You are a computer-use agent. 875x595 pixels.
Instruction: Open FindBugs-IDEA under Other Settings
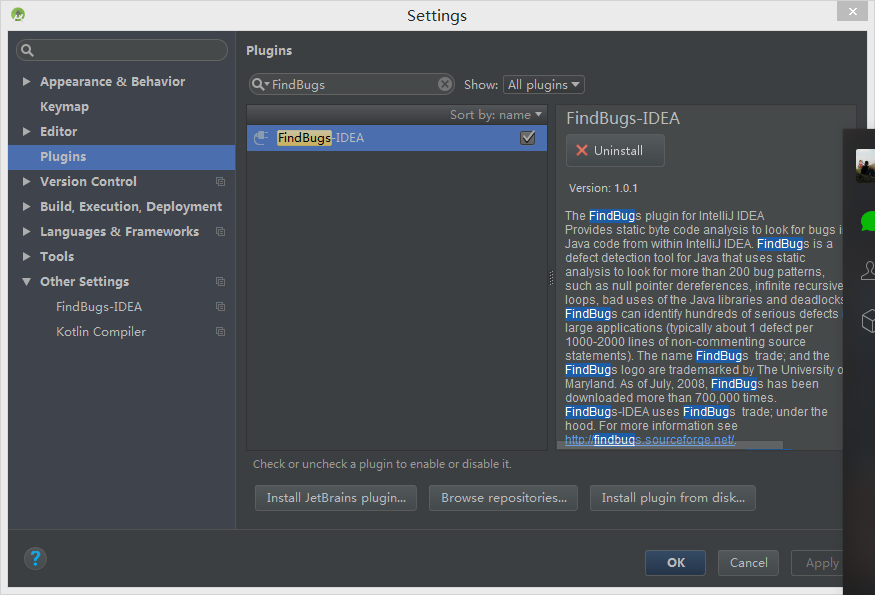pyautogui.click(x=99, y=306)
